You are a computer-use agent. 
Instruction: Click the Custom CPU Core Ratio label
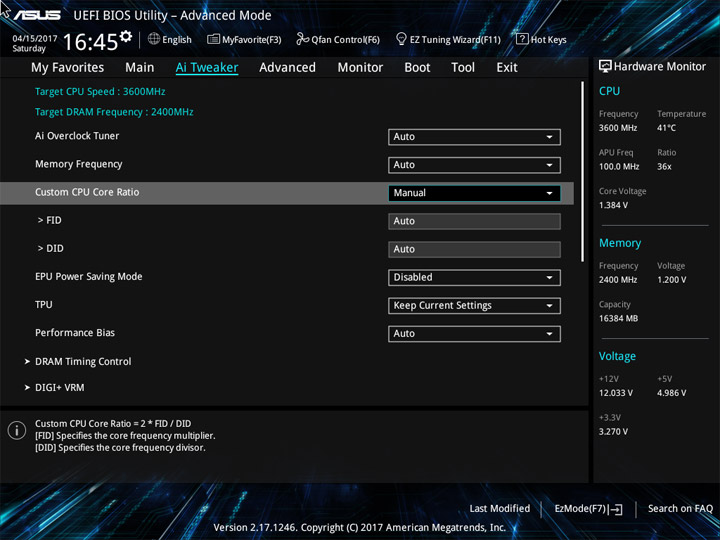87,192
